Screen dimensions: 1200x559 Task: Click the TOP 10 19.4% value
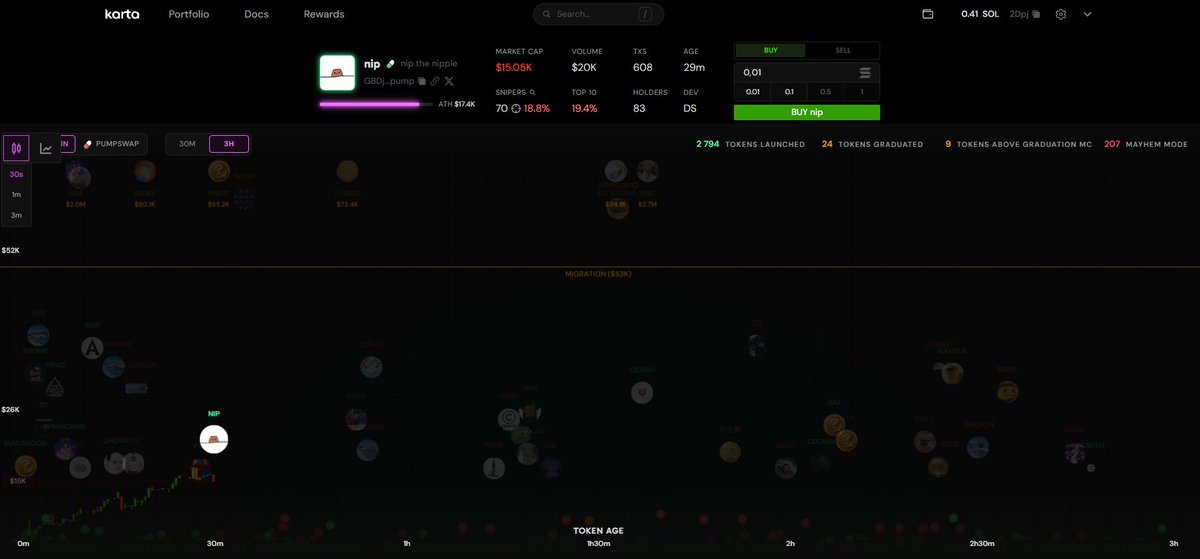click(x=585, y=108)
